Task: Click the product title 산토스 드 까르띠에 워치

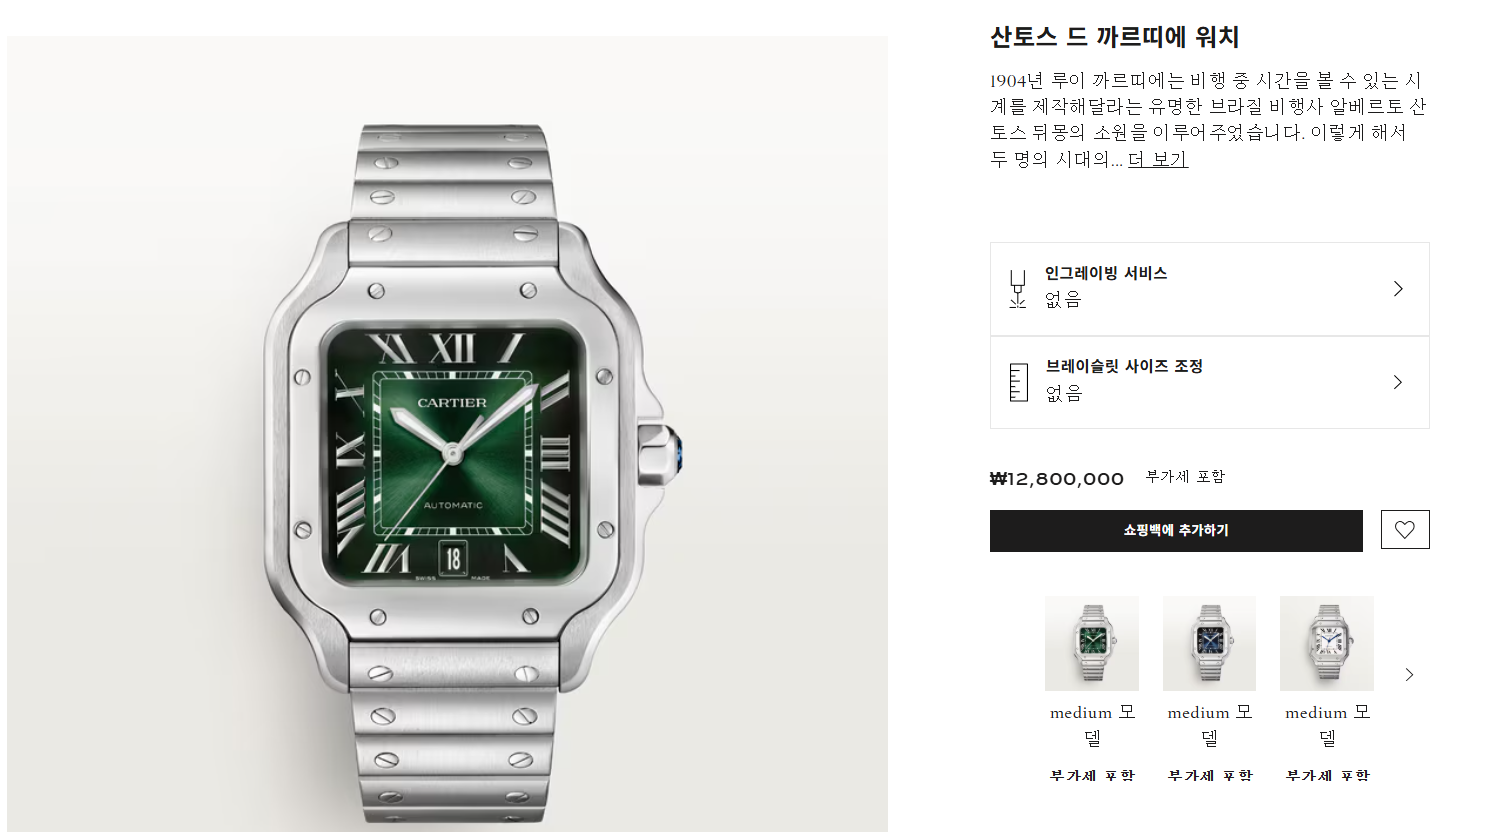Action: coord(1115,37)
